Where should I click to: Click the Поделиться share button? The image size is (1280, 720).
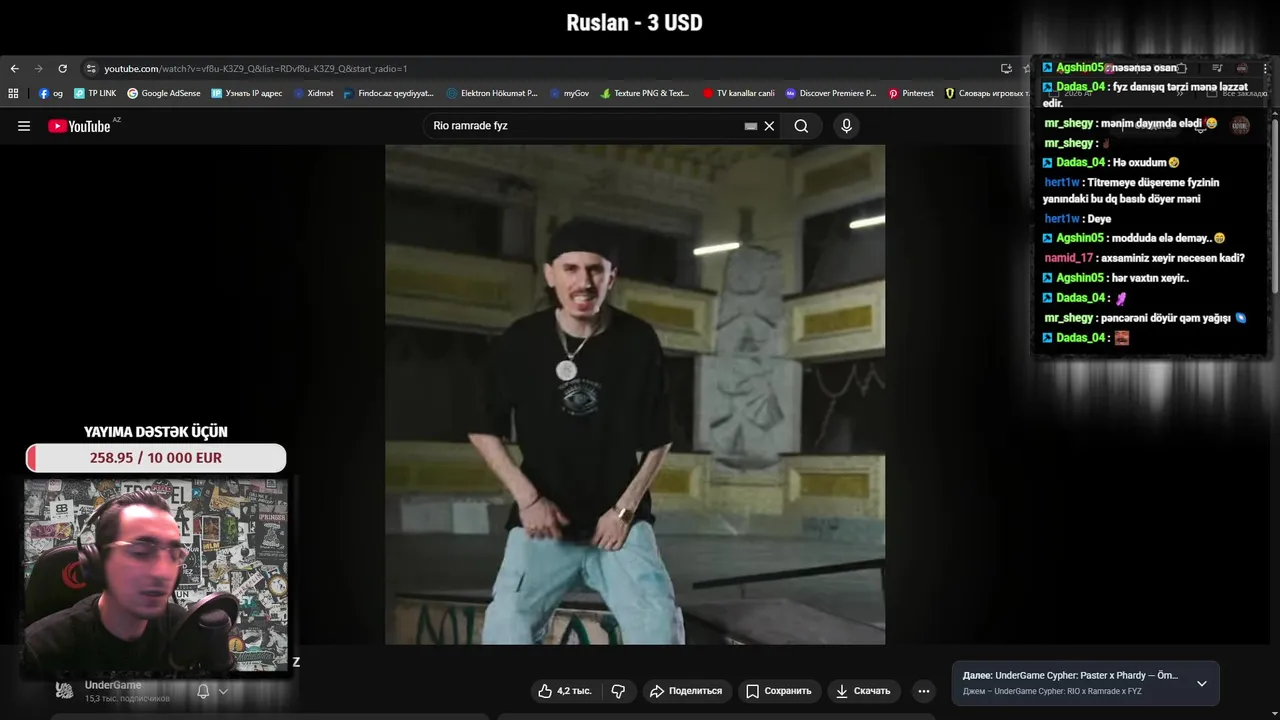(685, 691)
